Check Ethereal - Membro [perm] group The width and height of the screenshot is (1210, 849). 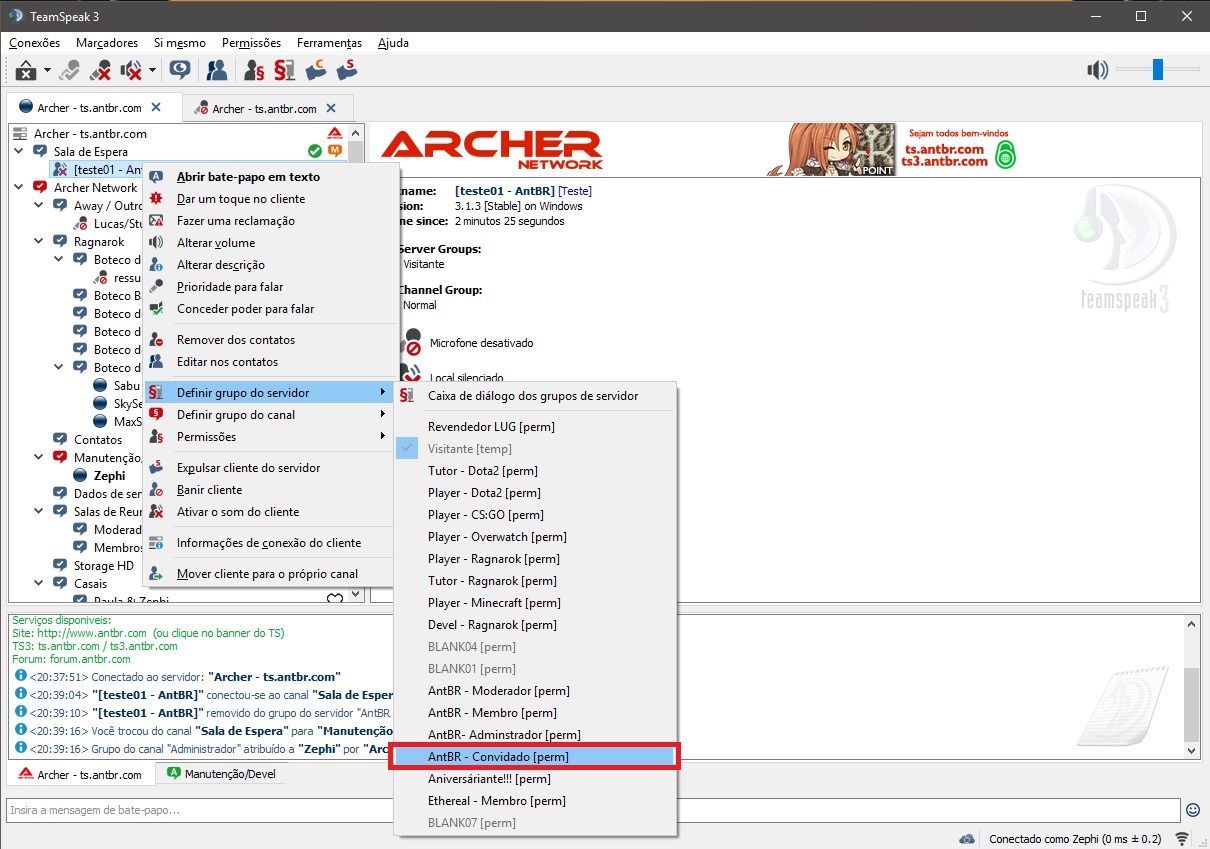[535, 800]
